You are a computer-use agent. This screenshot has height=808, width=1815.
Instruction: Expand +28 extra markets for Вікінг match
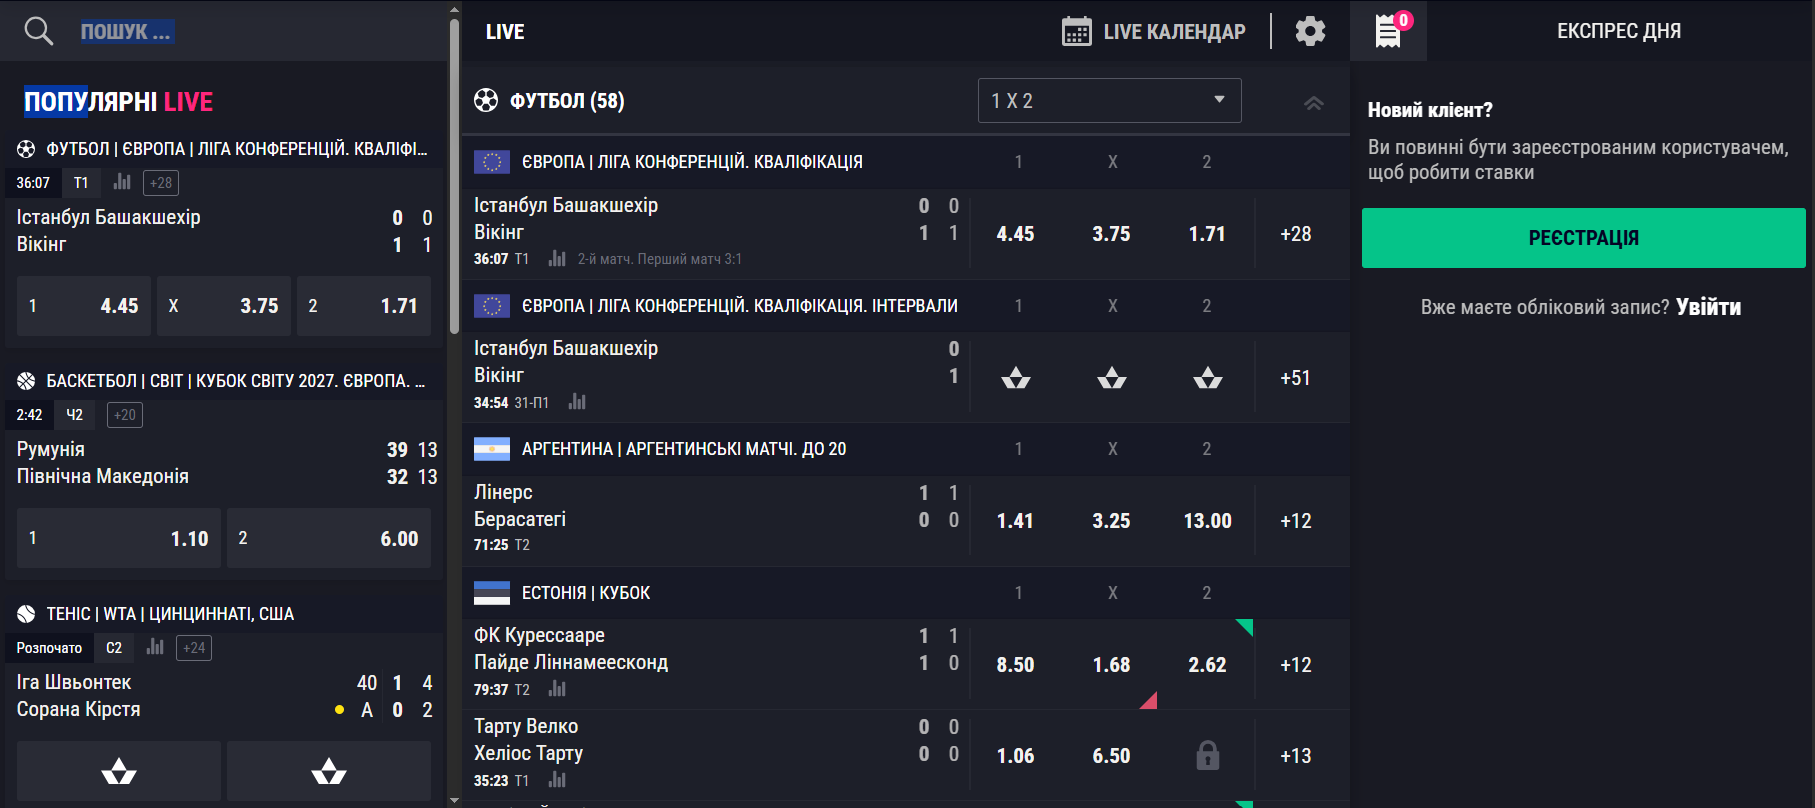pyautogui.click(x=1296, y=233)
